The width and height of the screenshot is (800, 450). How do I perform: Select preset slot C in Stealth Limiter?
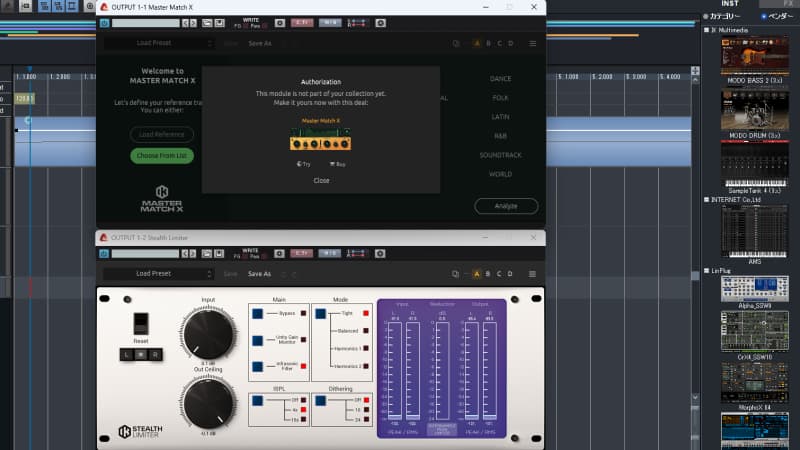click(499, 274)
